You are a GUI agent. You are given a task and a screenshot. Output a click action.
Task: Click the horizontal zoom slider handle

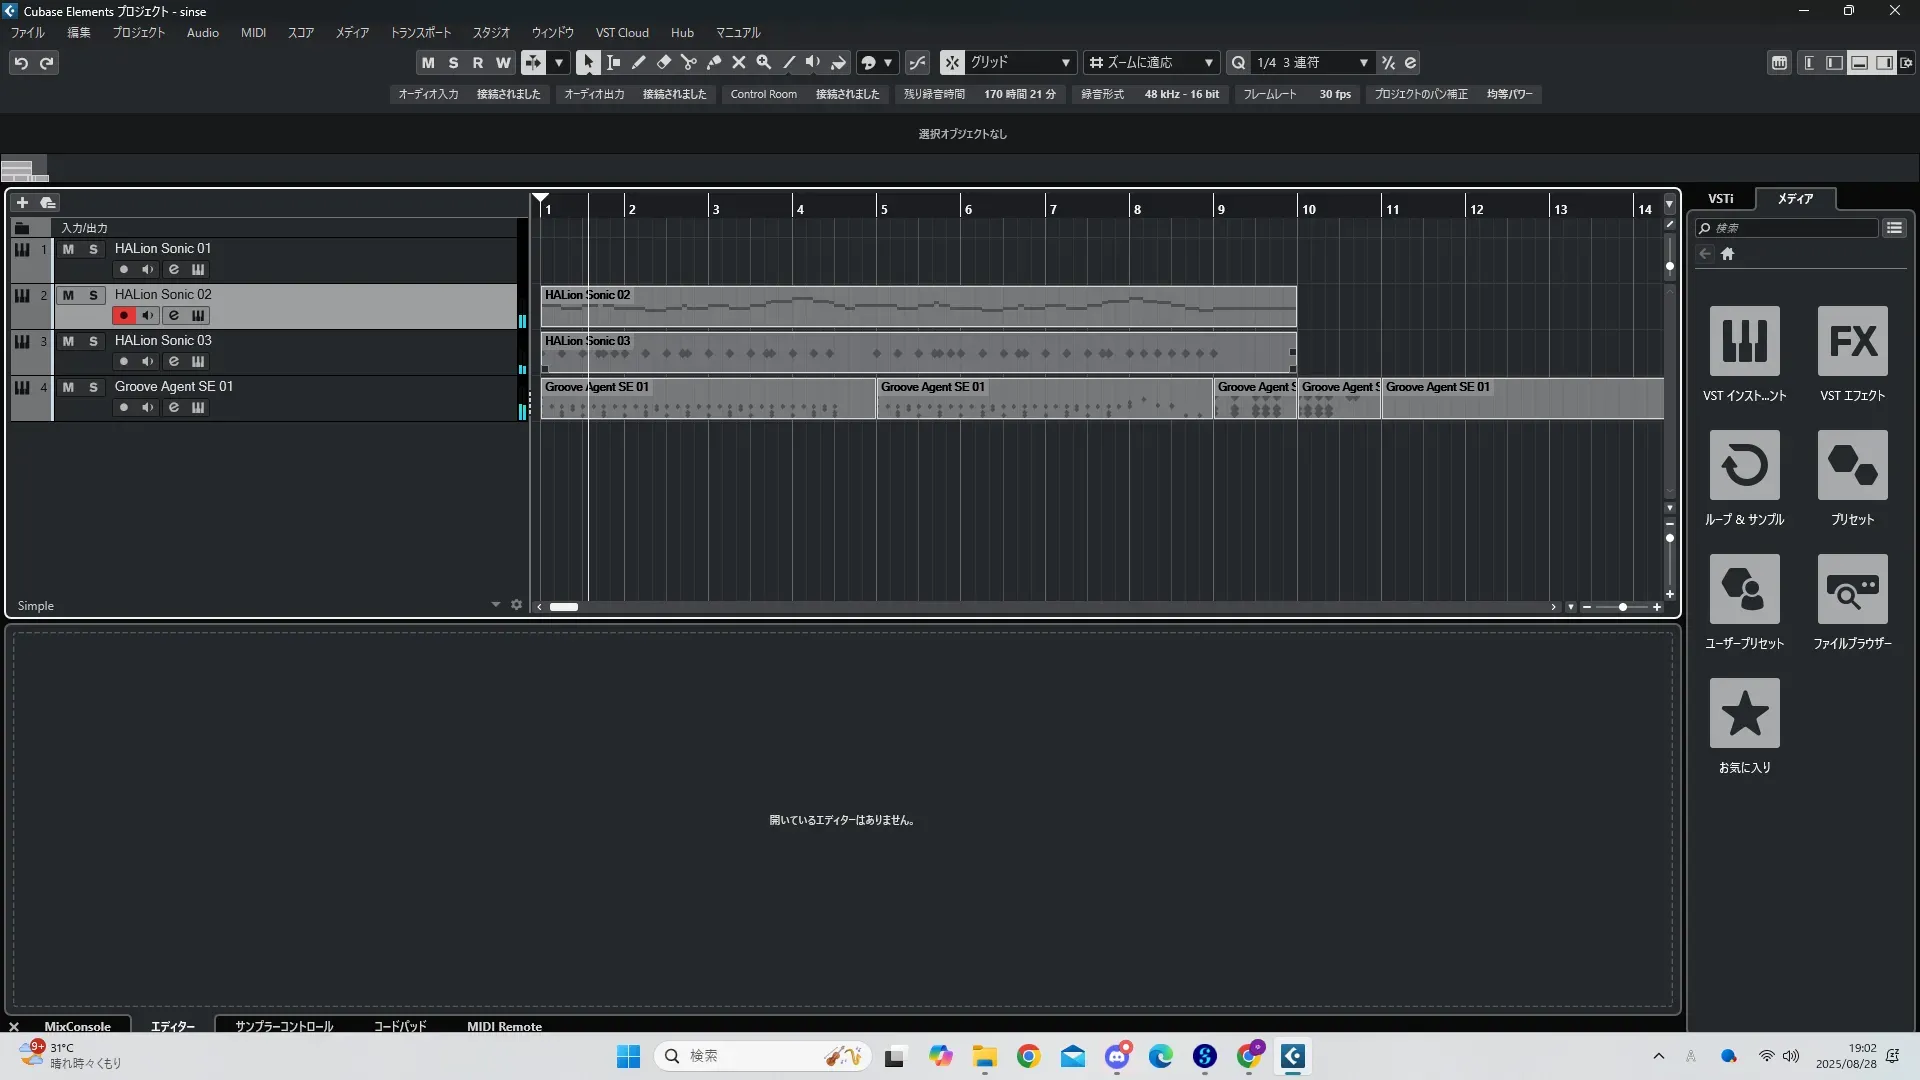[x=1622, y=607]
